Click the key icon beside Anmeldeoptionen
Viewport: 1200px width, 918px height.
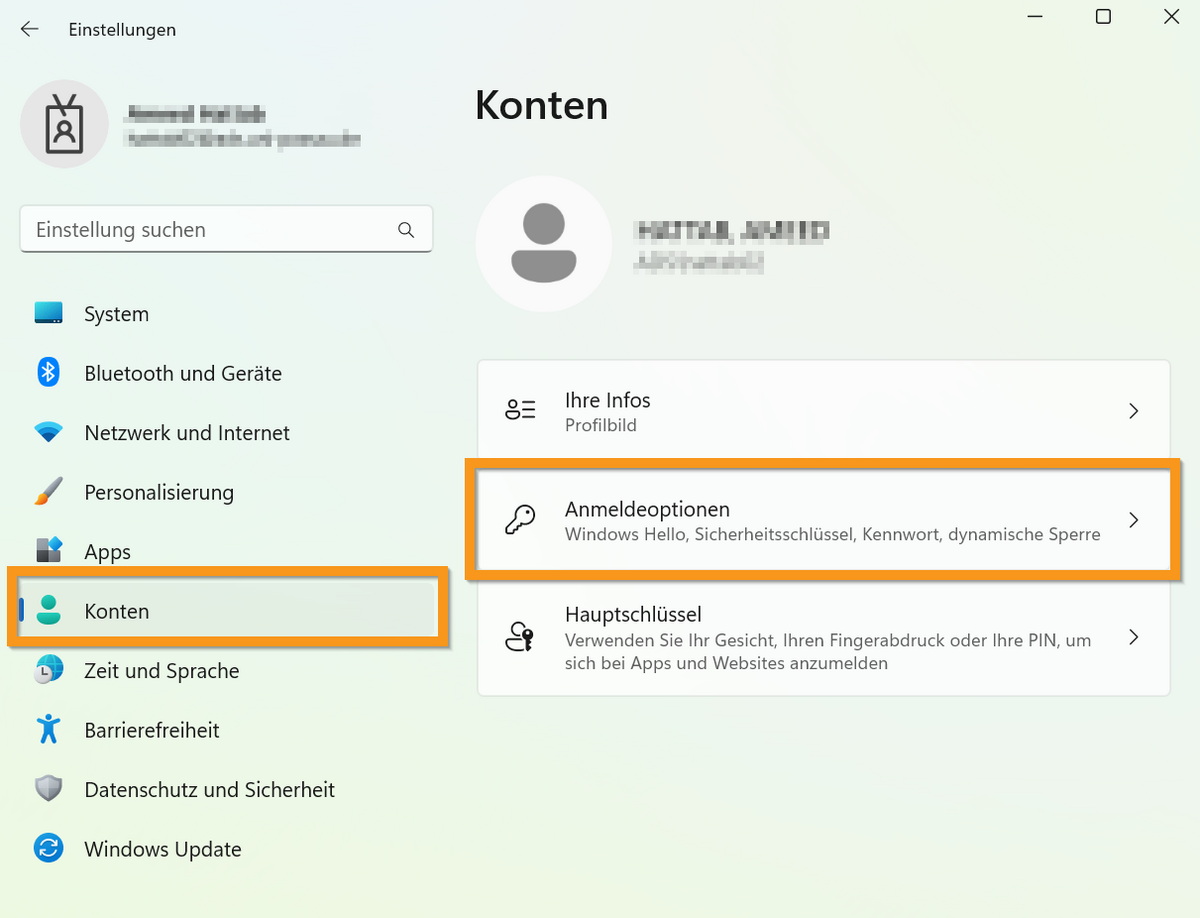point(520,520)
